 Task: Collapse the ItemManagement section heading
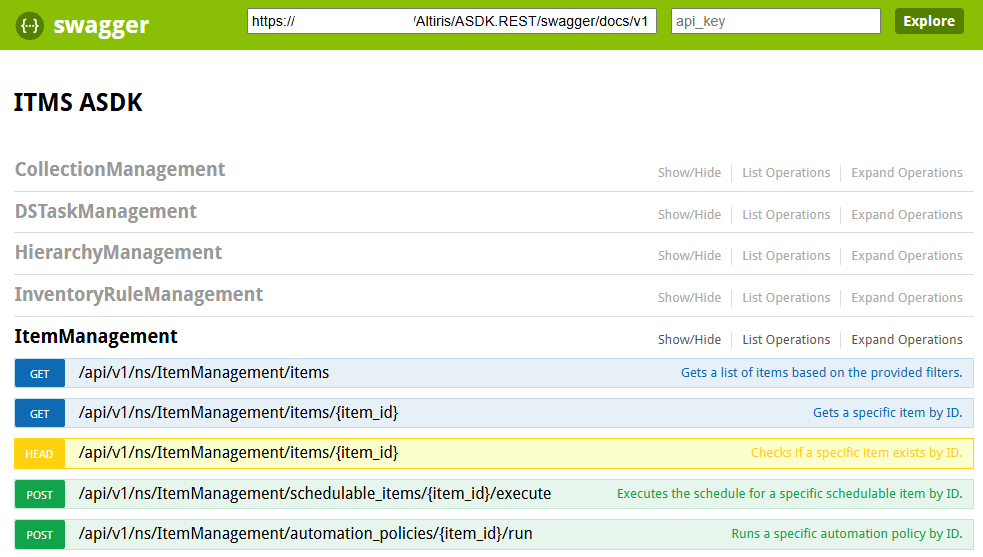pyautogui.click(x=96, y=337)
